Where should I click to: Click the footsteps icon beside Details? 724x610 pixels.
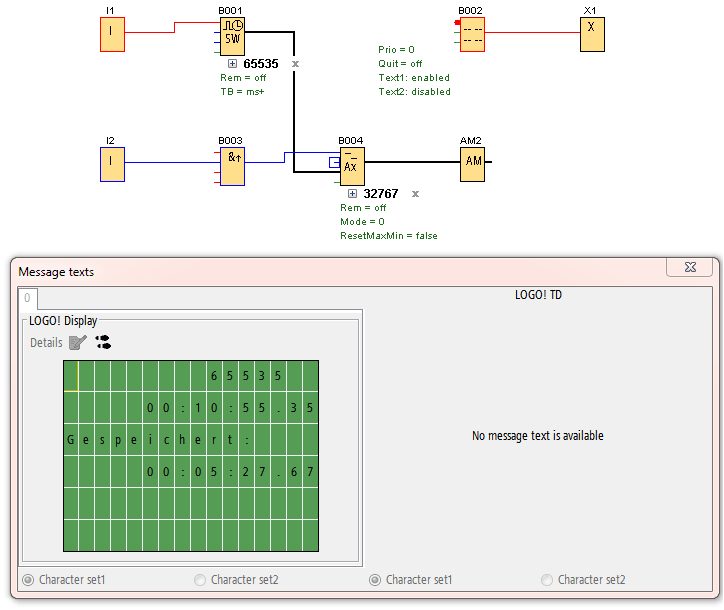click(x=103, y=342)
